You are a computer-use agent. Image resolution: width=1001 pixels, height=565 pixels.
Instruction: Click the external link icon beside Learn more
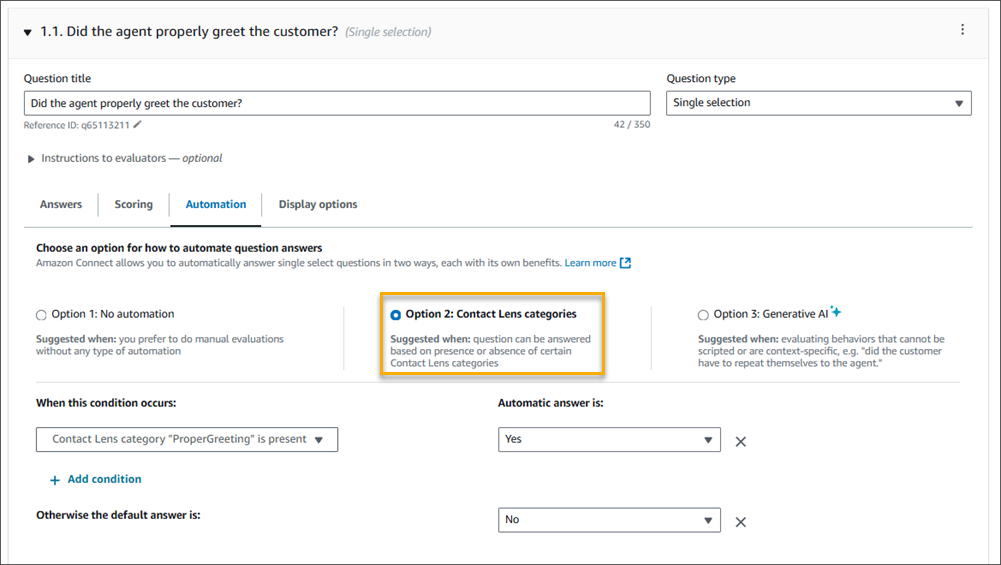point(625,263)
